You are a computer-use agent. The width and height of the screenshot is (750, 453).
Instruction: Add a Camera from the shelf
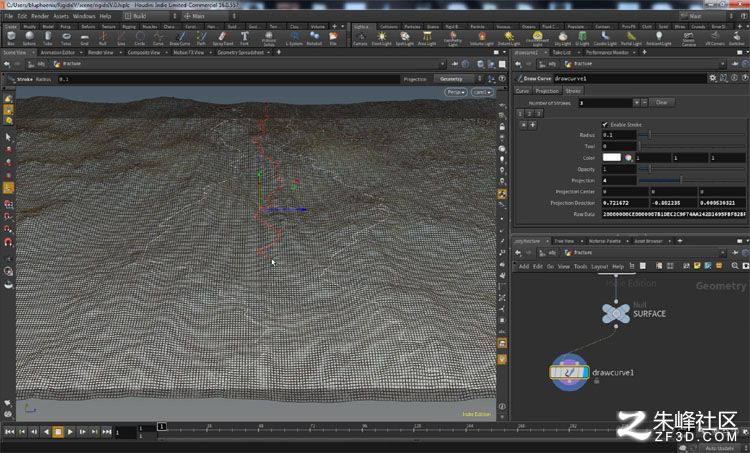(x=360, y=38)
